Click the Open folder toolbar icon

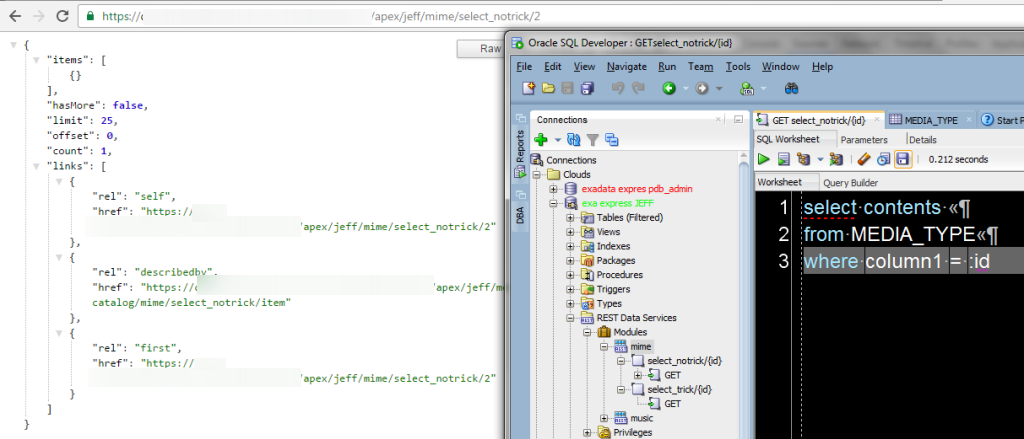pyautogui.click(x=549, y=88)
